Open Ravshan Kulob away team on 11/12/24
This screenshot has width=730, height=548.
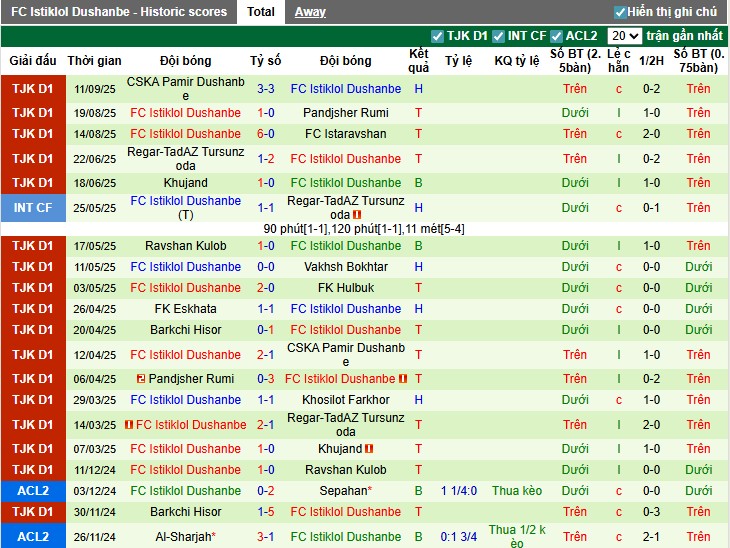pos(345,470)
